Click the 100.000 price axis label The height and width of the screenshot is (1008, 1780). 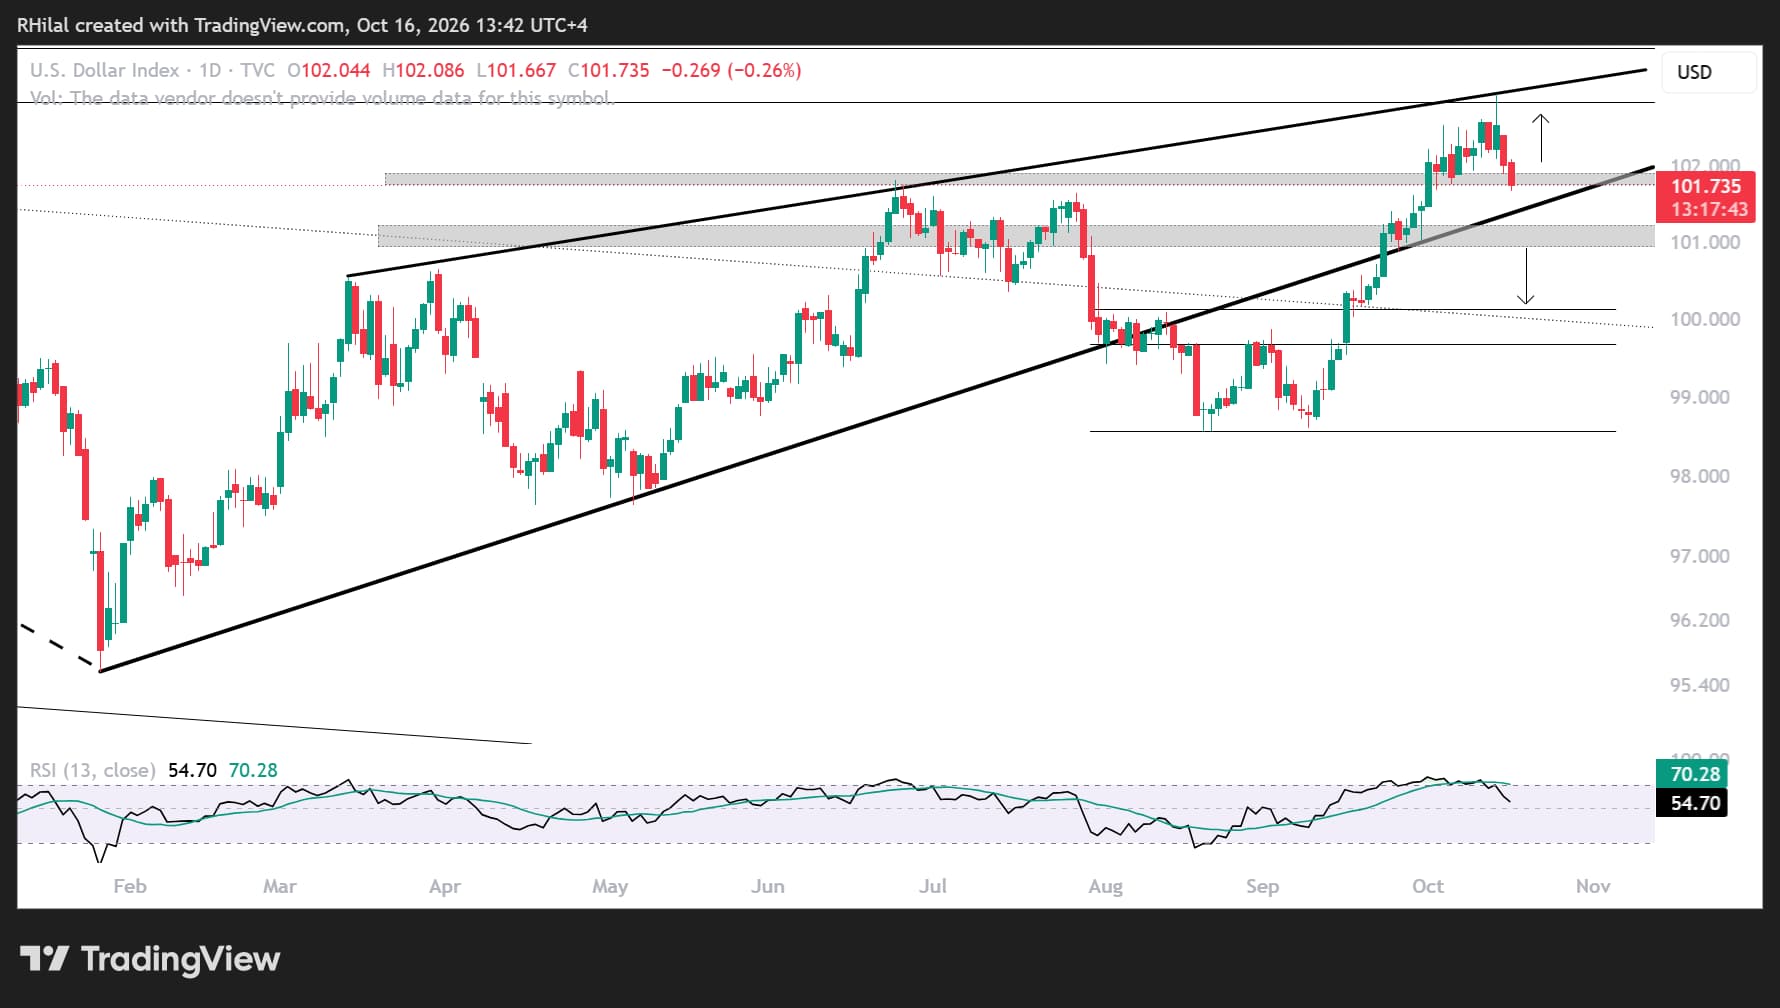tap(1705, 319)
